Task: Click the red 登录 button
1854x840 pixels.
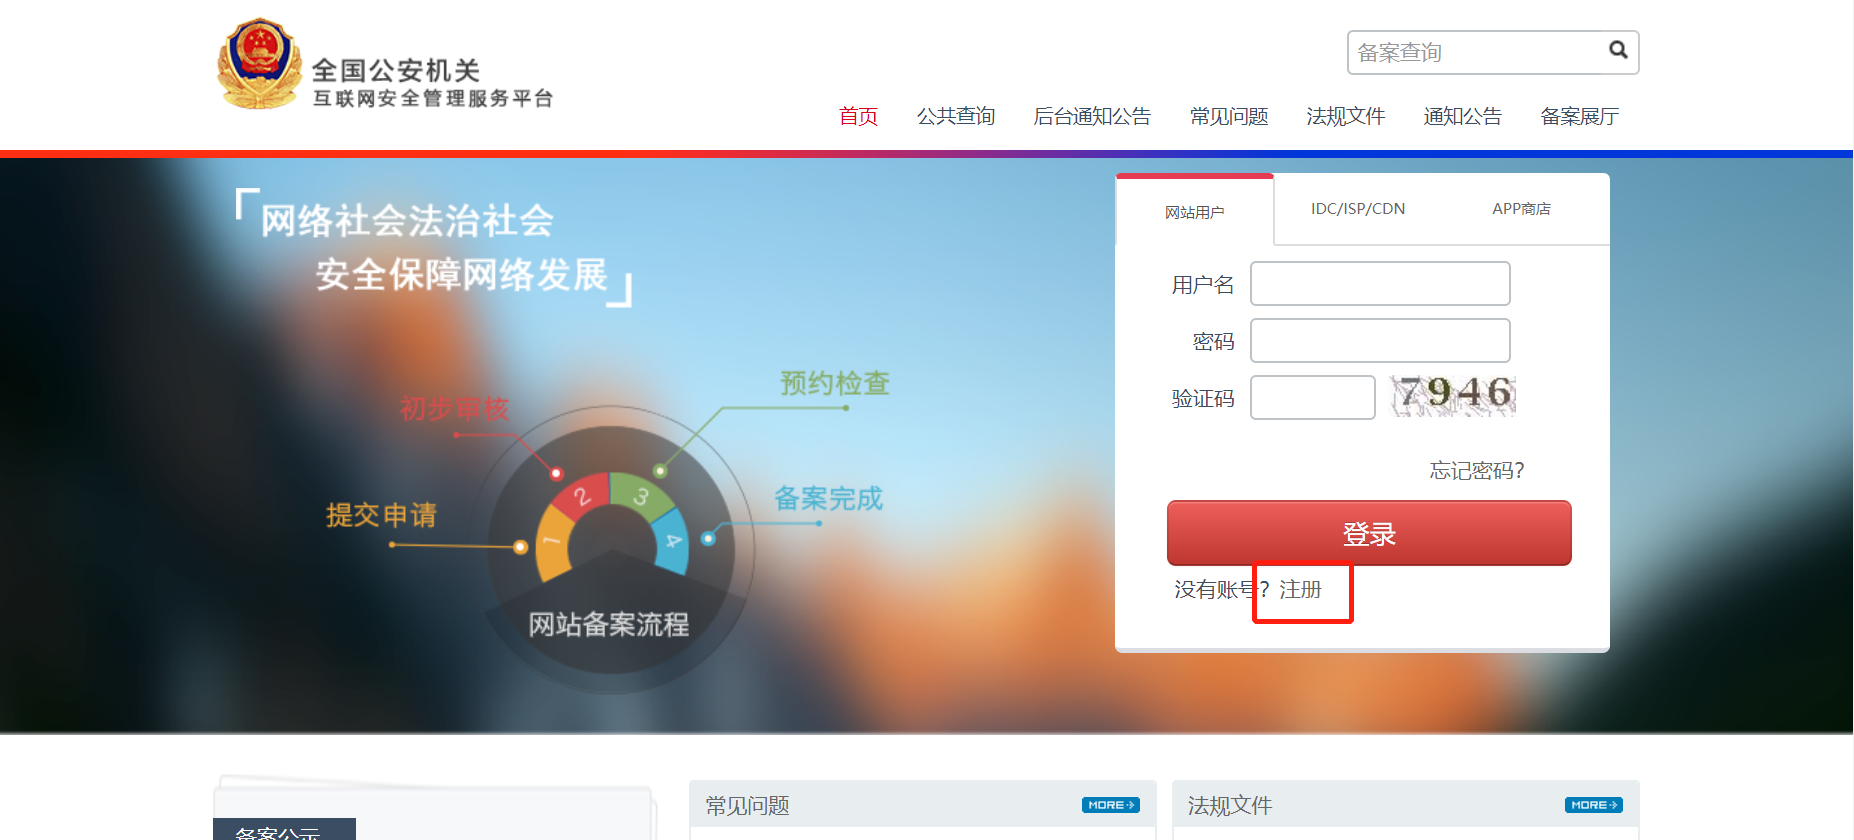Action: 1369,533
